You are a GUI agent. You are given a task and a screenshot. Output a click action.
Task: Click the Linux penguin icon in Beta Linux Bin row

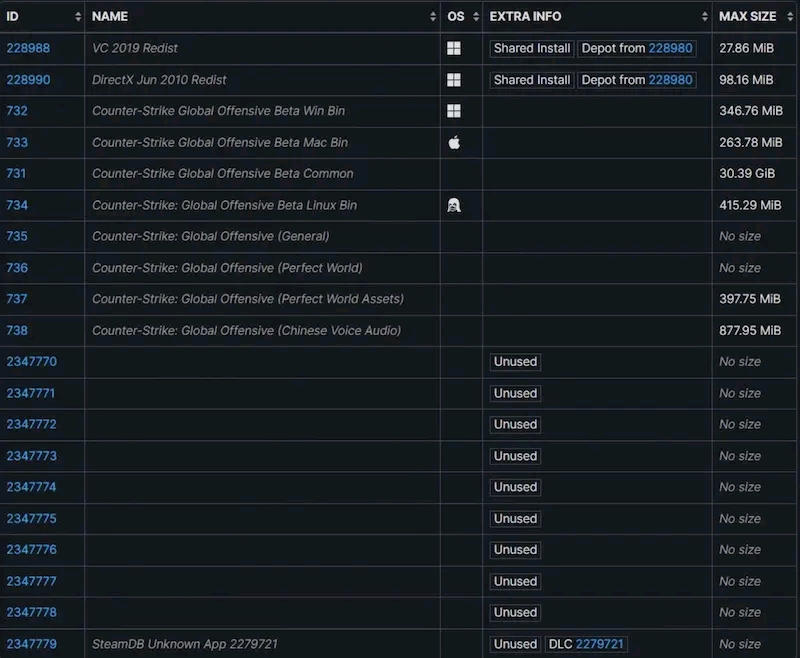[x=454, y=206]
